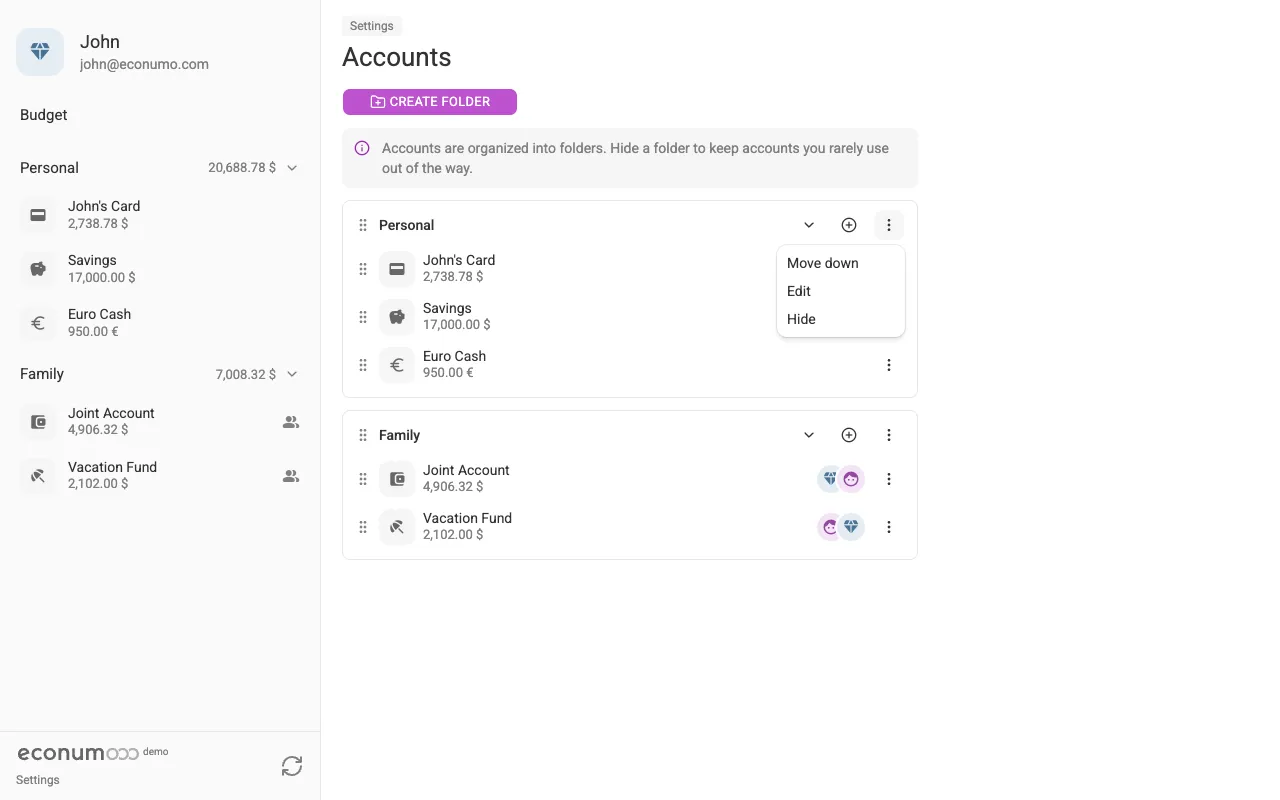Image resolution: width=1280 pixels, height=800 pixels.
Task: Click the euro icon beside Euro Cash in sidebar
Action: (38, 323)
